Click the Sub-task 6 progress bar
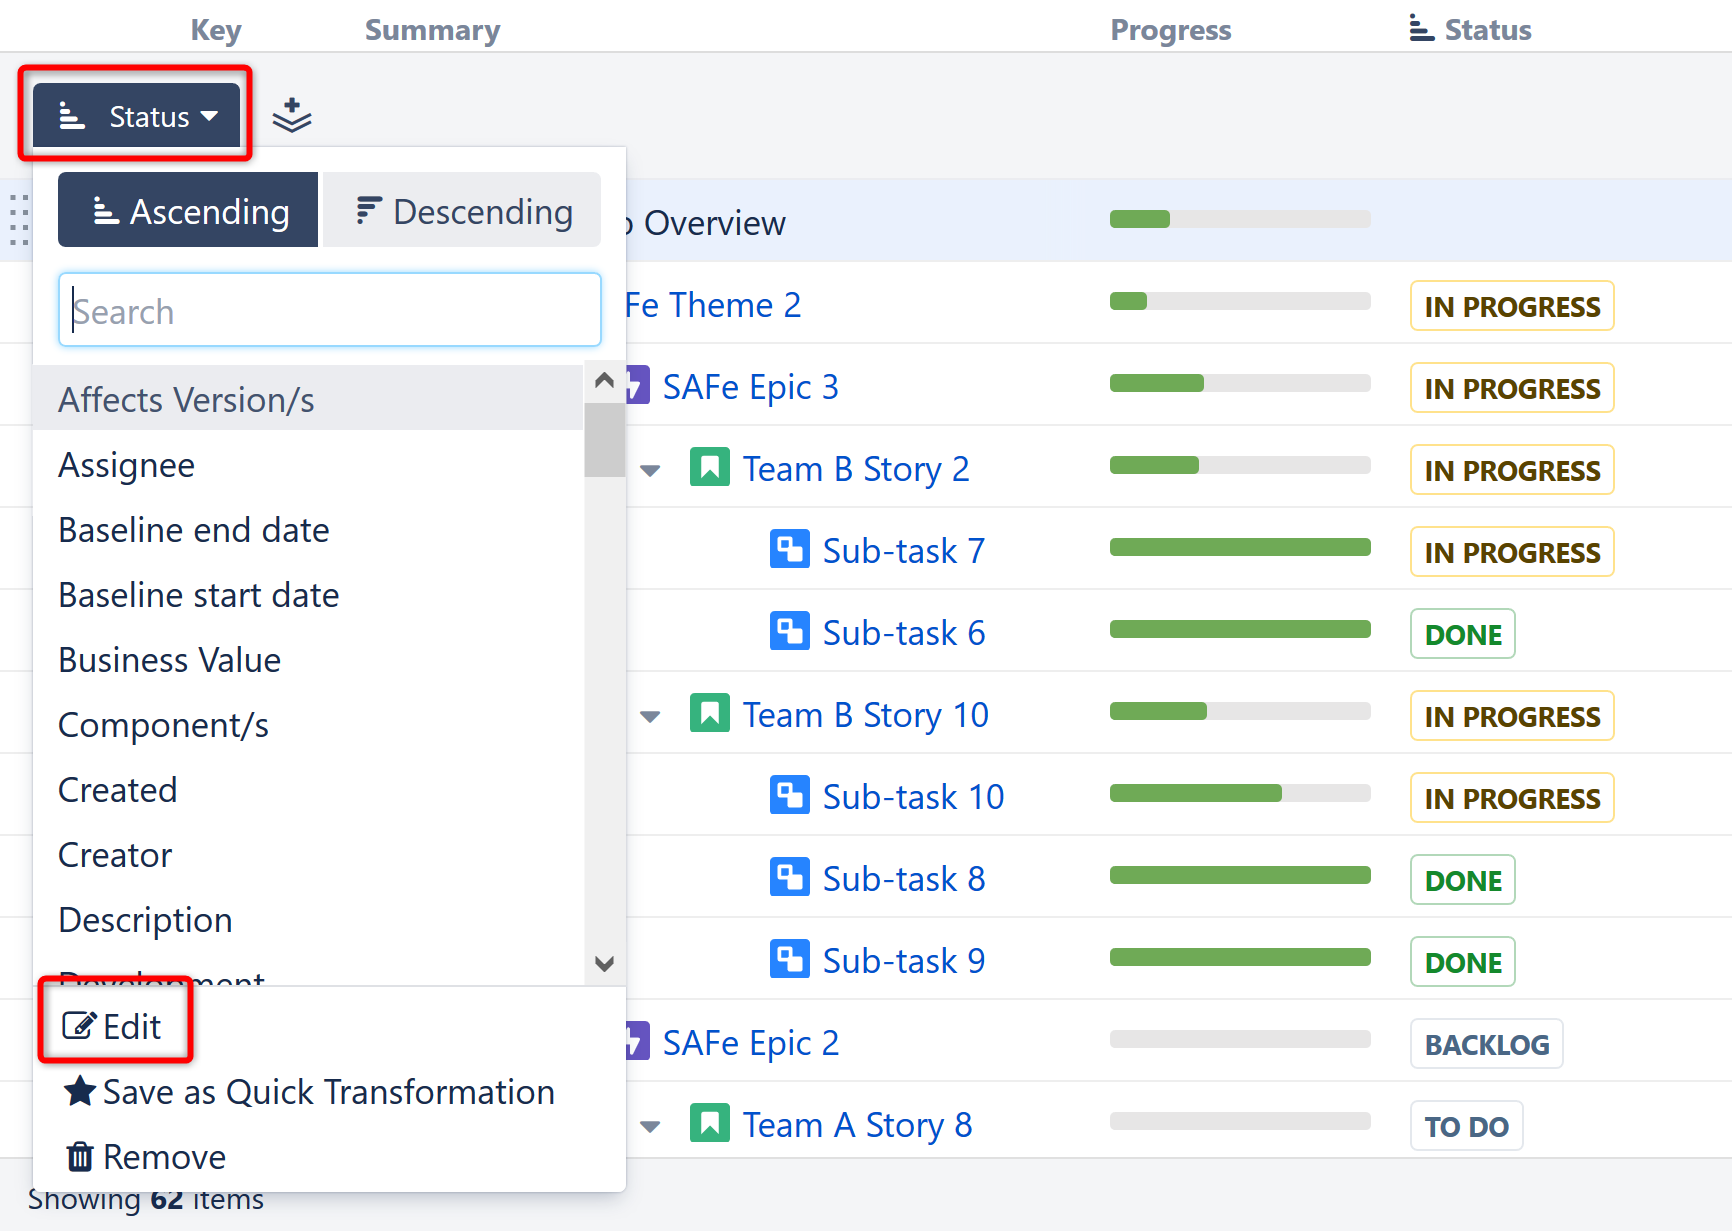The image size is (1732, 1231). pos(1239,630)
